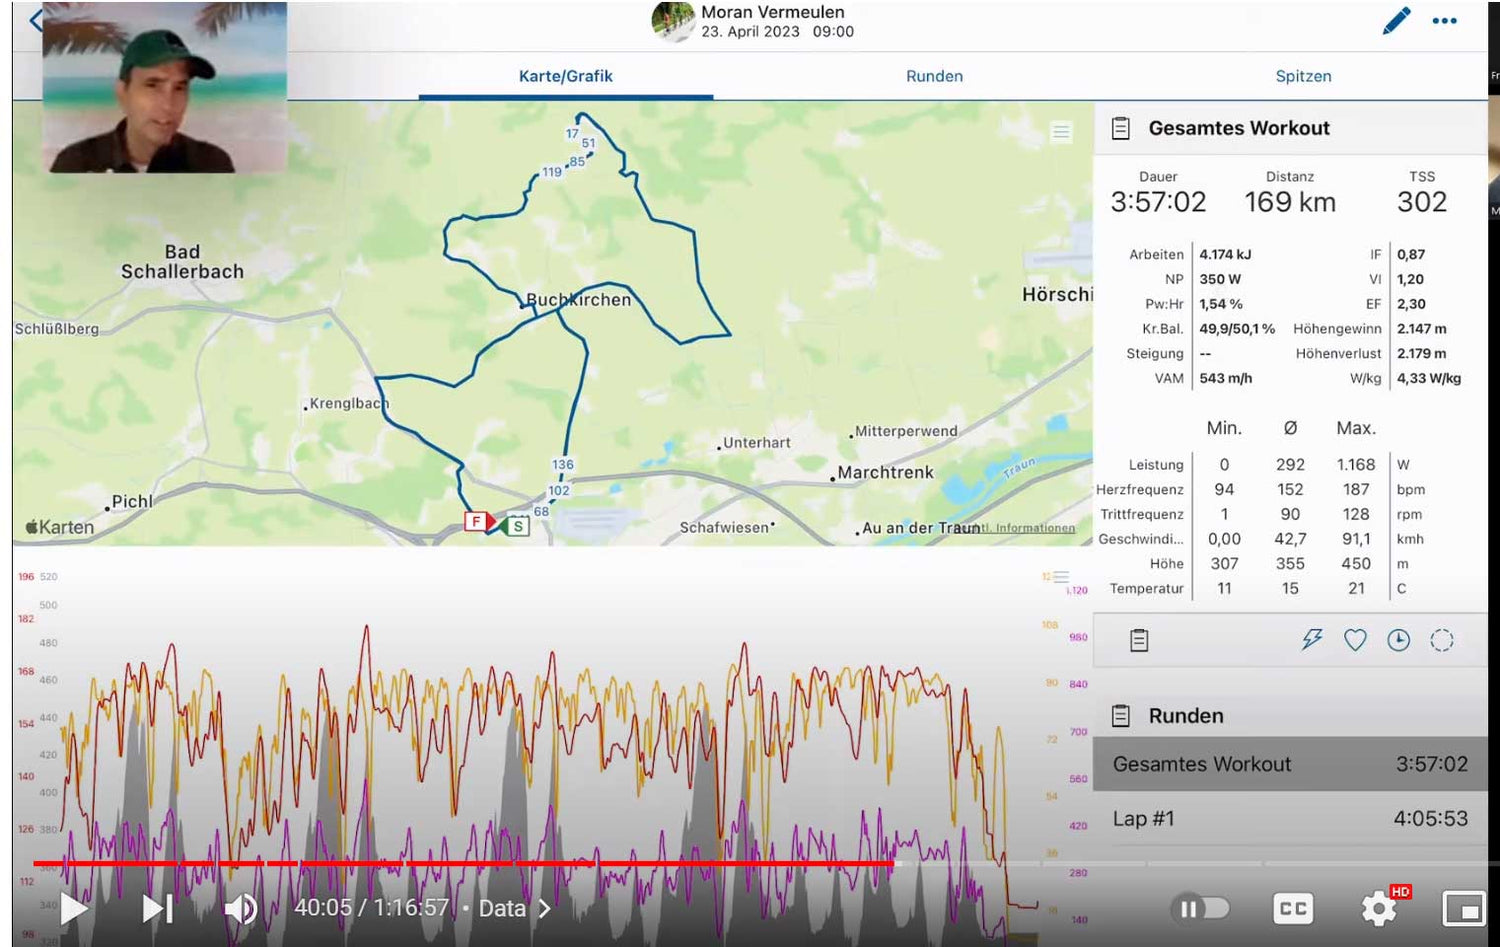
Task: Click the back arrow at top left
Action: [36, 21]
